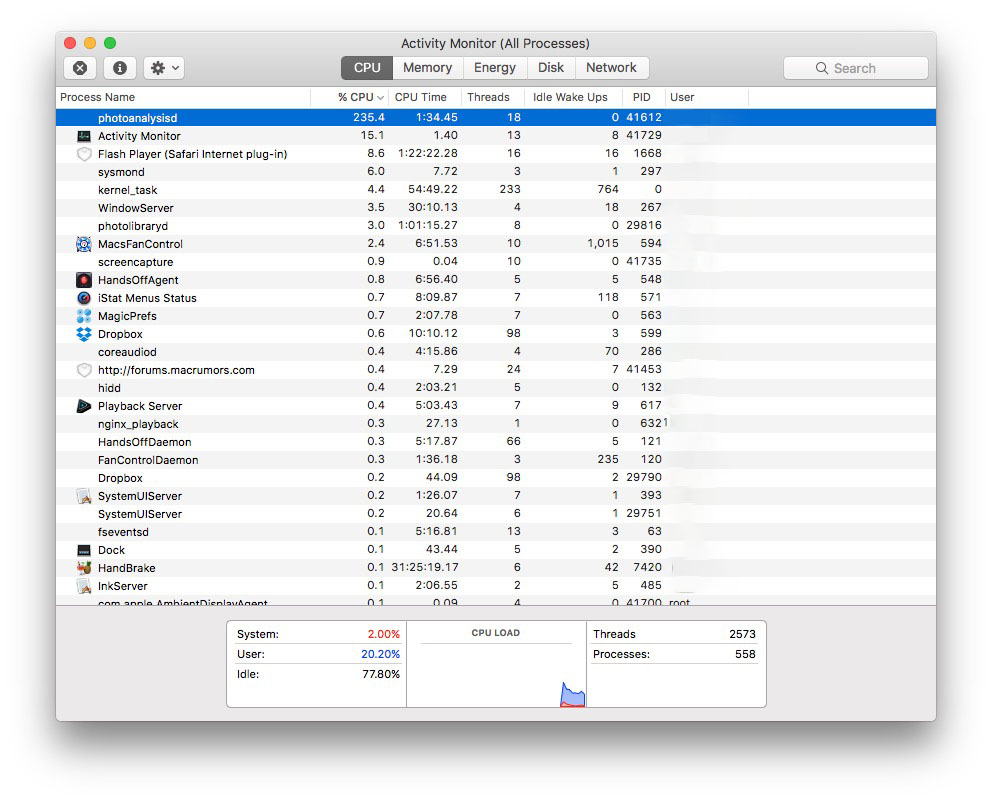Image resolution: width=992 pixels, height=801 pixels.
Task: Click the HandBrake pineapple icon
Action: coord(84,568)
